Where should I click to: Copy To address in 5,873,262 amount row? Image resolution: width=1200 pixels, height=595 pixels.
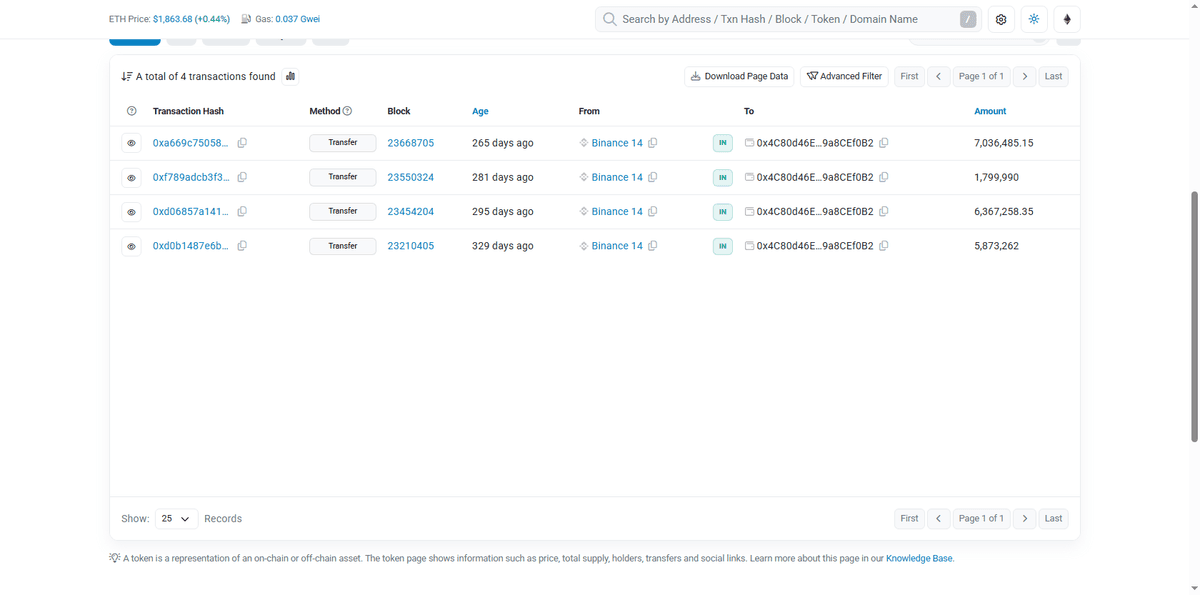[x=884, y=245]
